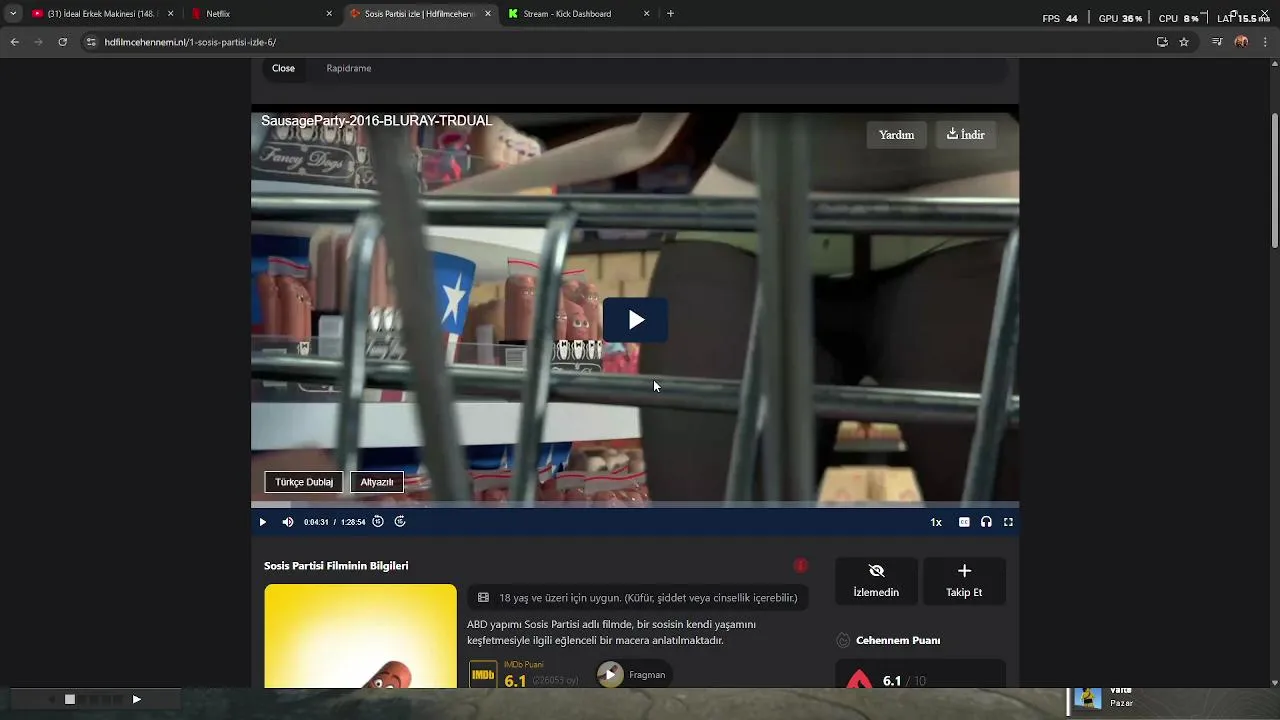Viewport: 1280px width, 720px height.
Task: Expand the tab search dropdown arrow
Action: [13, 14]
